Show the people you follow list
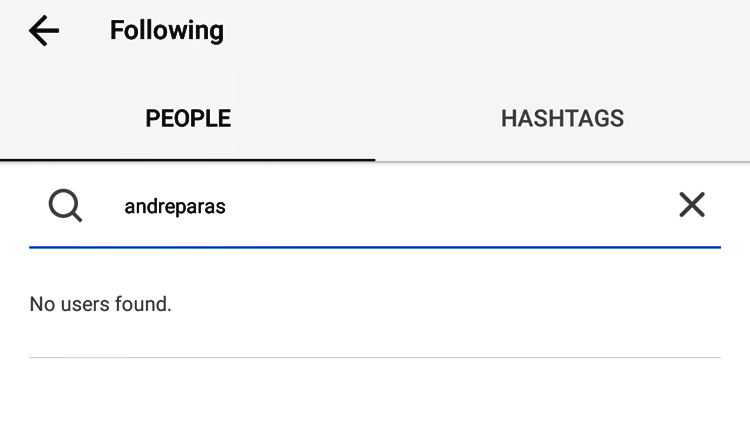 point(188,119)
